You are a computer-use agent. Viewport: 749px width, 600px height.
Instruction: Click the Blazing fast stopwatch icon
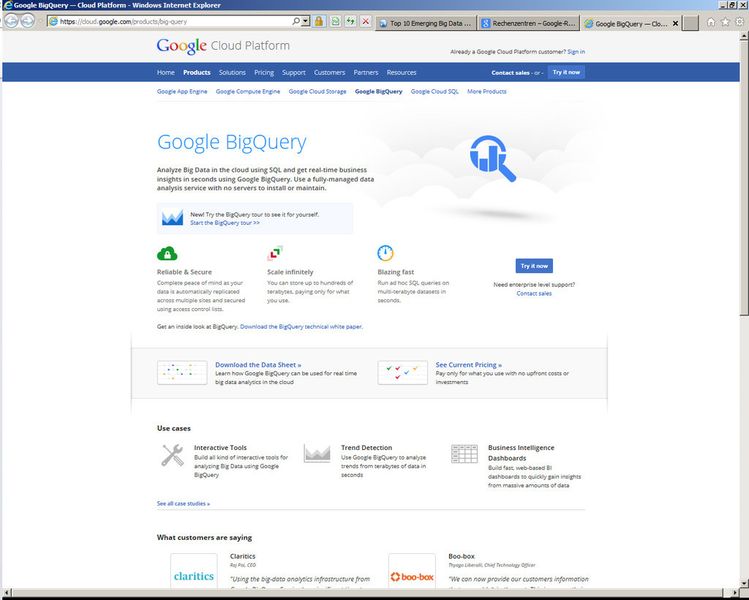(x=385, y=253)
